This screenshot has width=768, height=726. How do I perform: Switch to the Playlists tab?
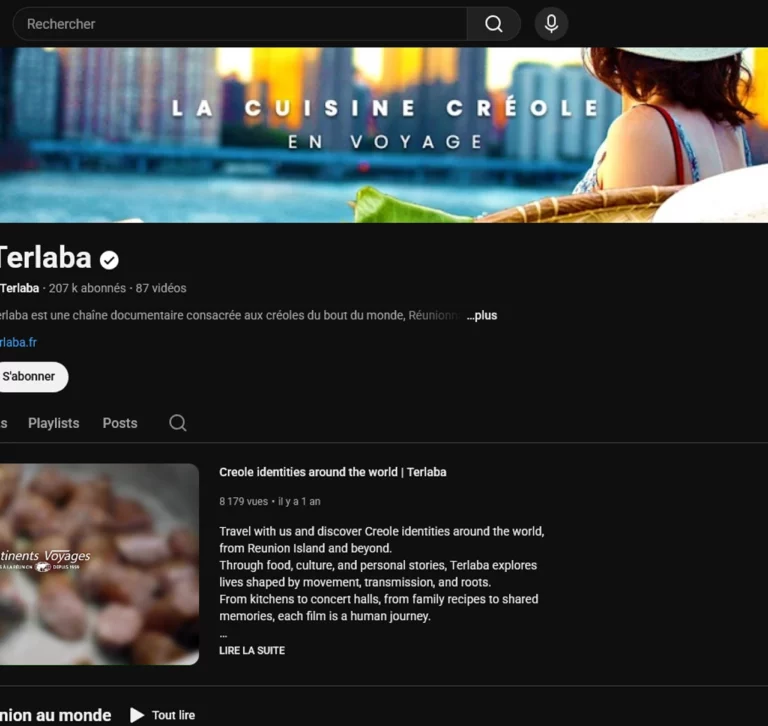[53, 423]
